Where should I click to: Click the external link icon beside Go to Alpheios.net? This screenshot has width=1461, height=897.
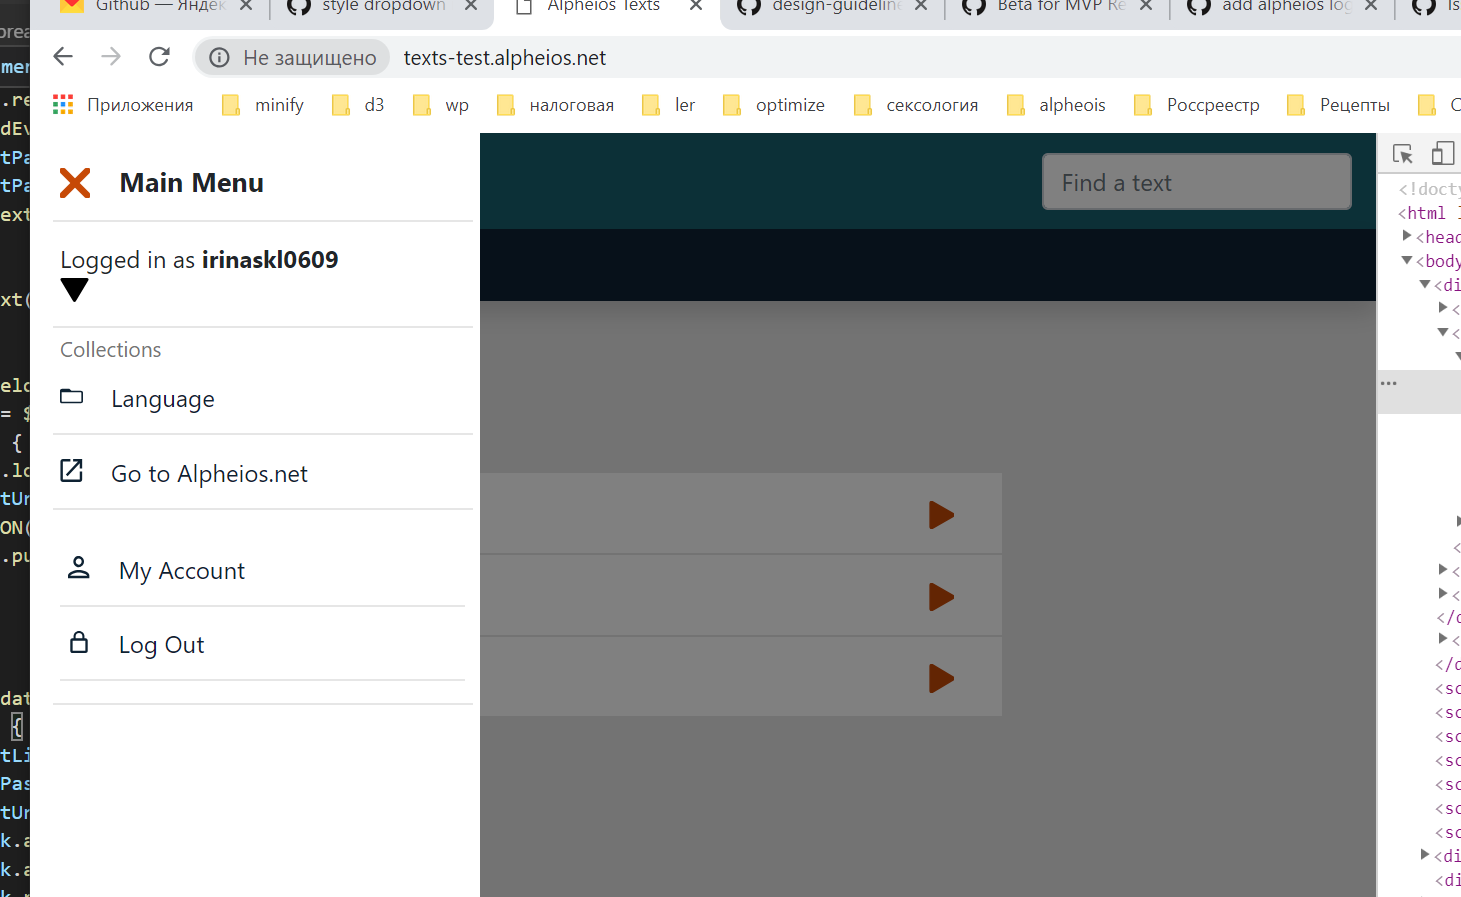pos(71,470)
